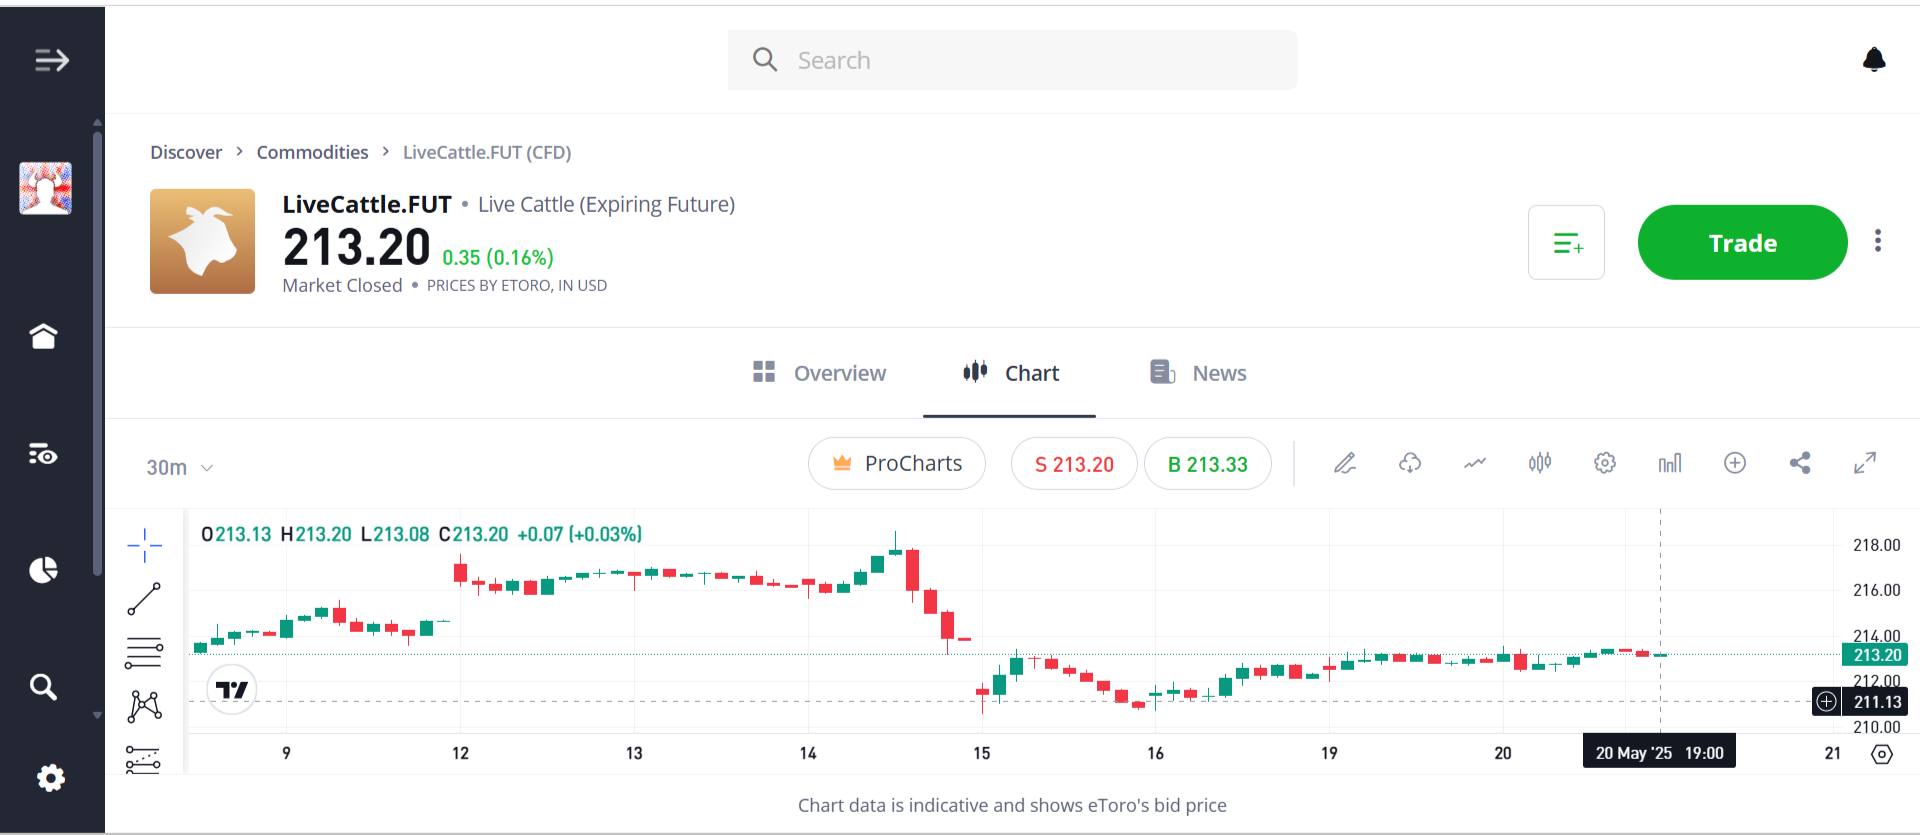Open the more options kebab menu
This screenshot has height=835, width=1920.
[x=1878, y=241]
